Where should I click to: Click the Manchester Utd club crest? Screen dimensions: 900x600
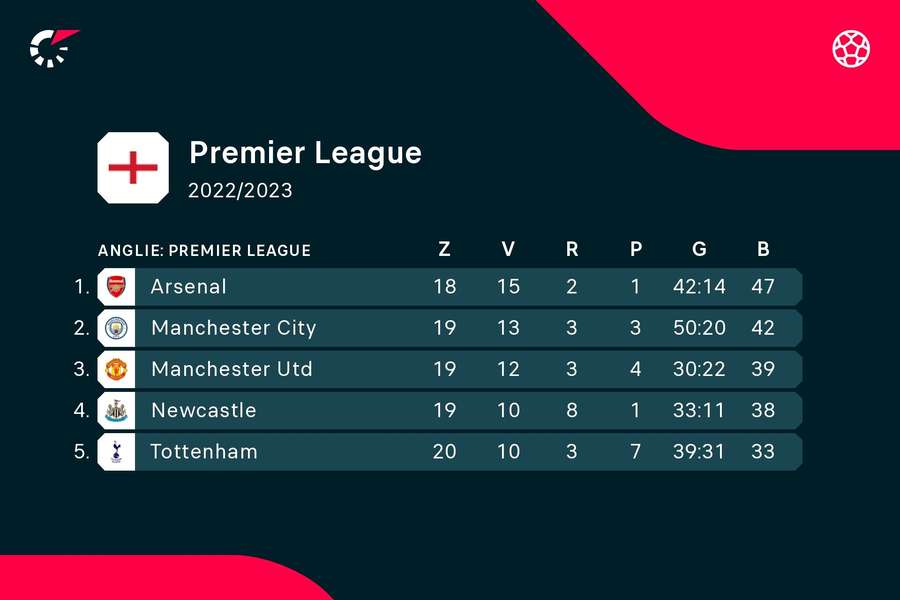pyautogui.click(x=116, y=369)
